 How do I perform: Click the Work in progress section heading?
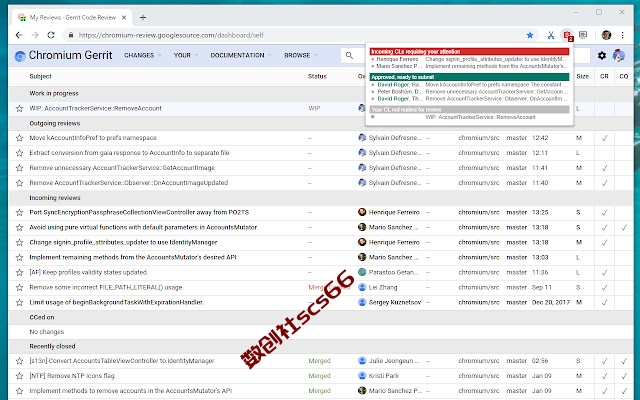point(54,93)
